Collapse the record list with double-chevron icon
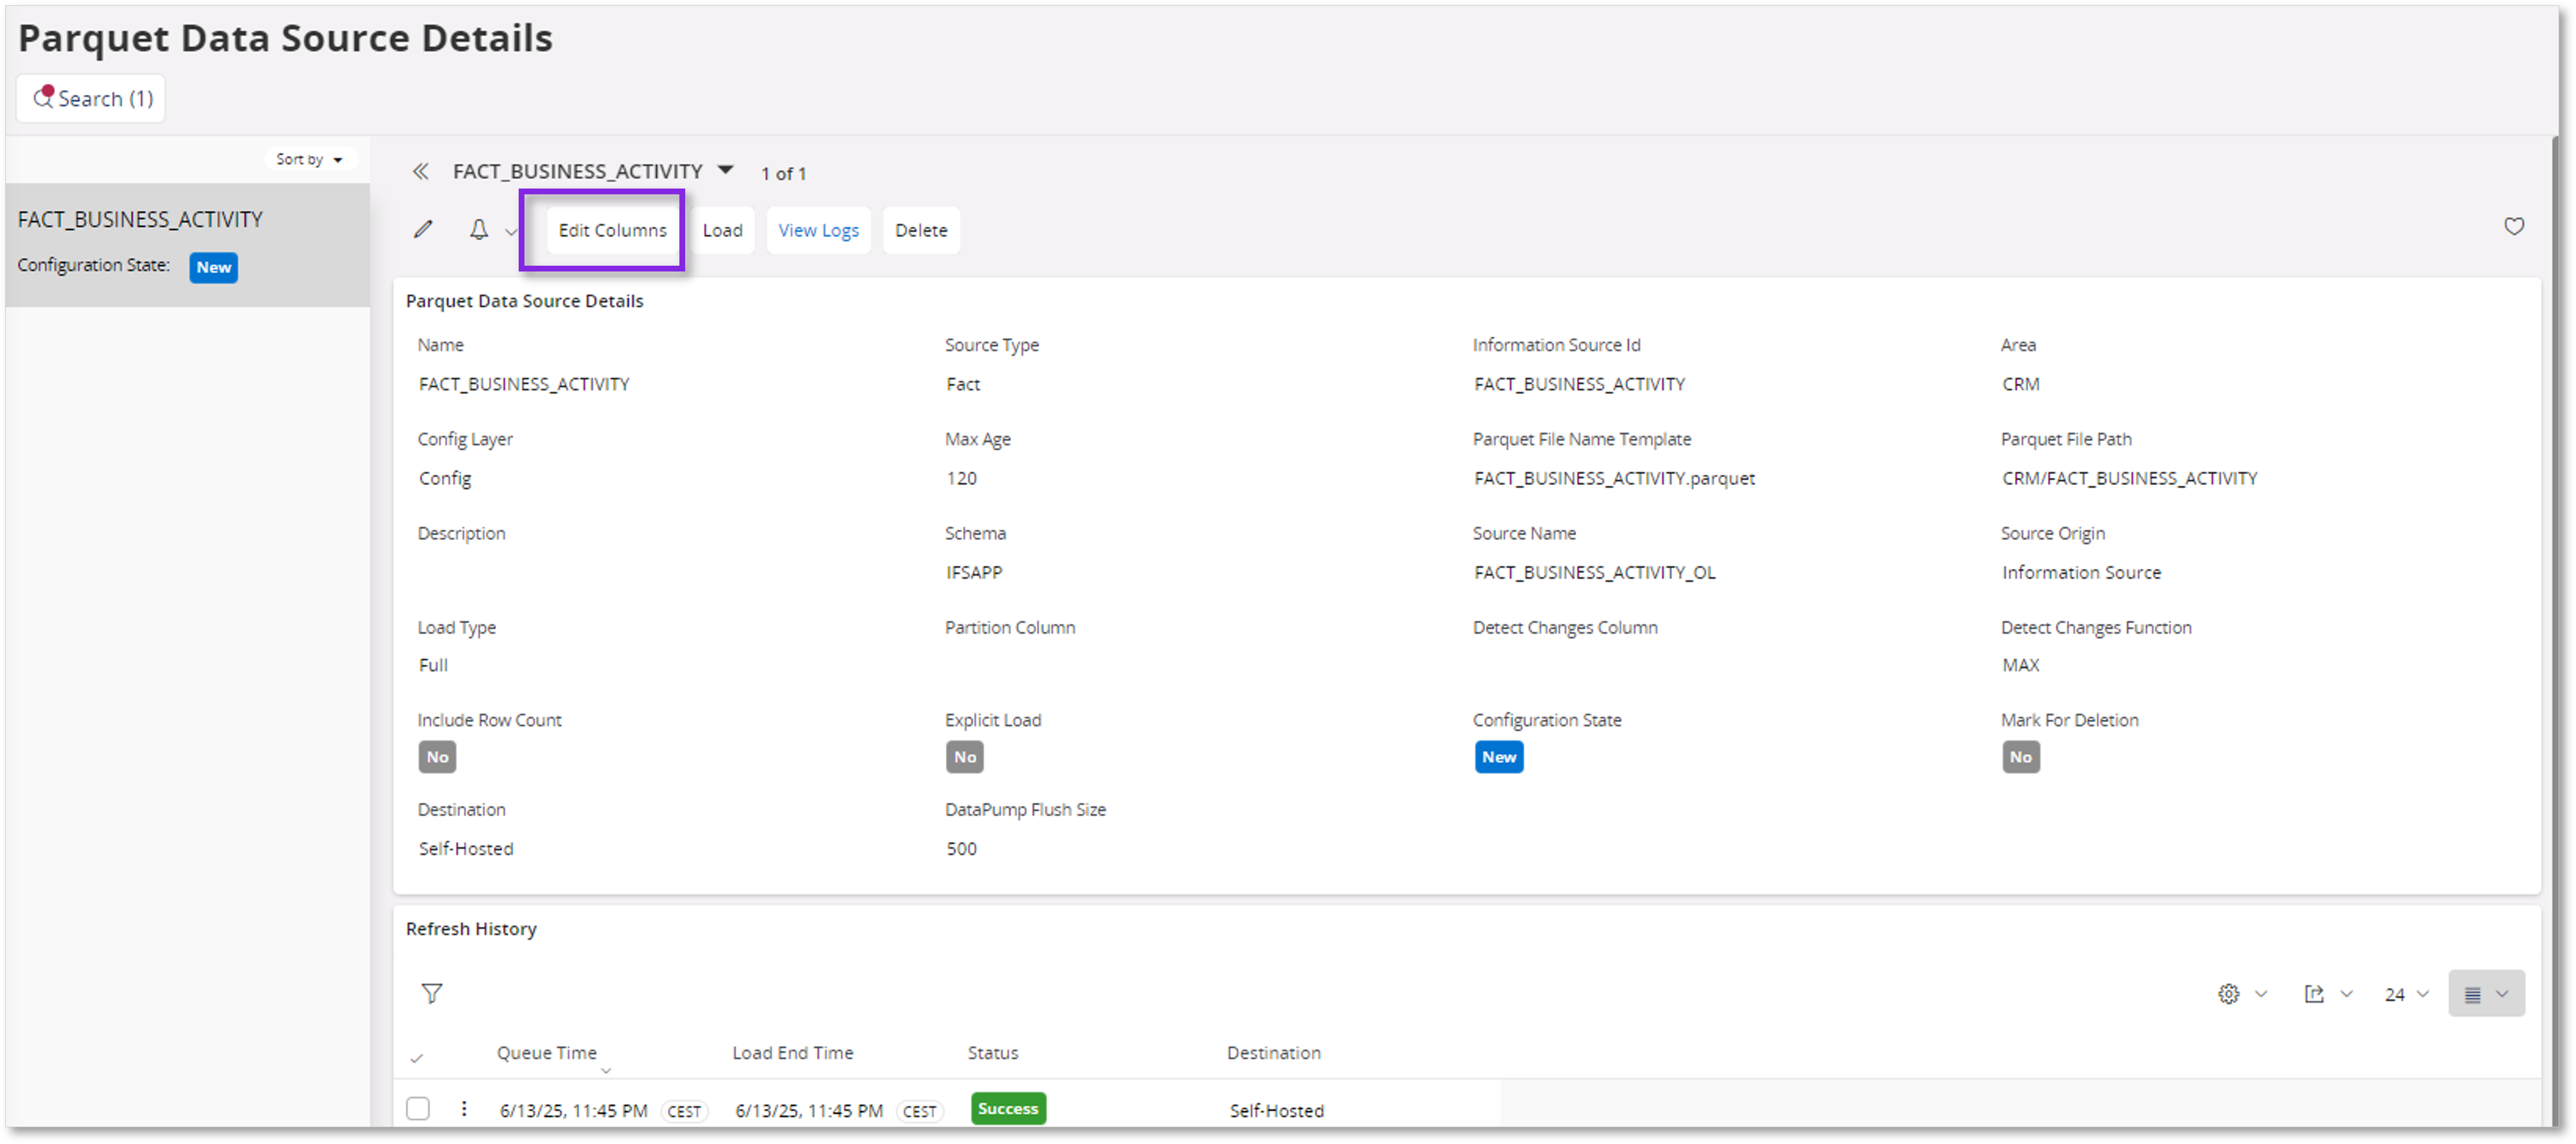Viewport: 2576px width, 1144px height. coord(421,171)
